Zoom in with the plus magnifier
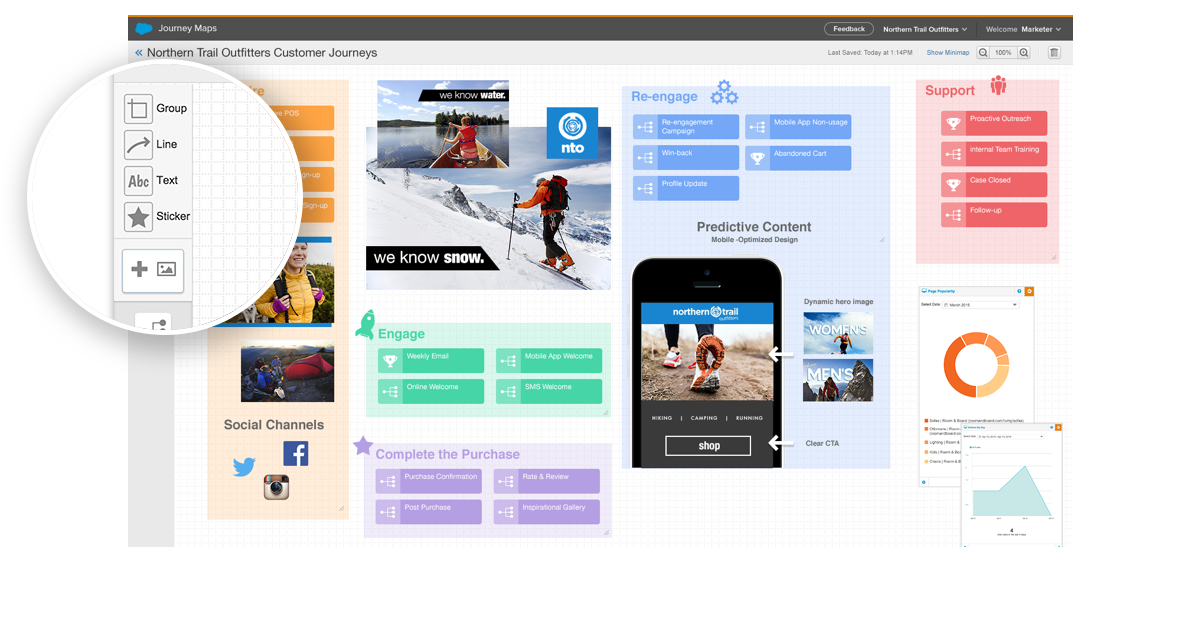 pyautogui.click(x=1024, y=53)
